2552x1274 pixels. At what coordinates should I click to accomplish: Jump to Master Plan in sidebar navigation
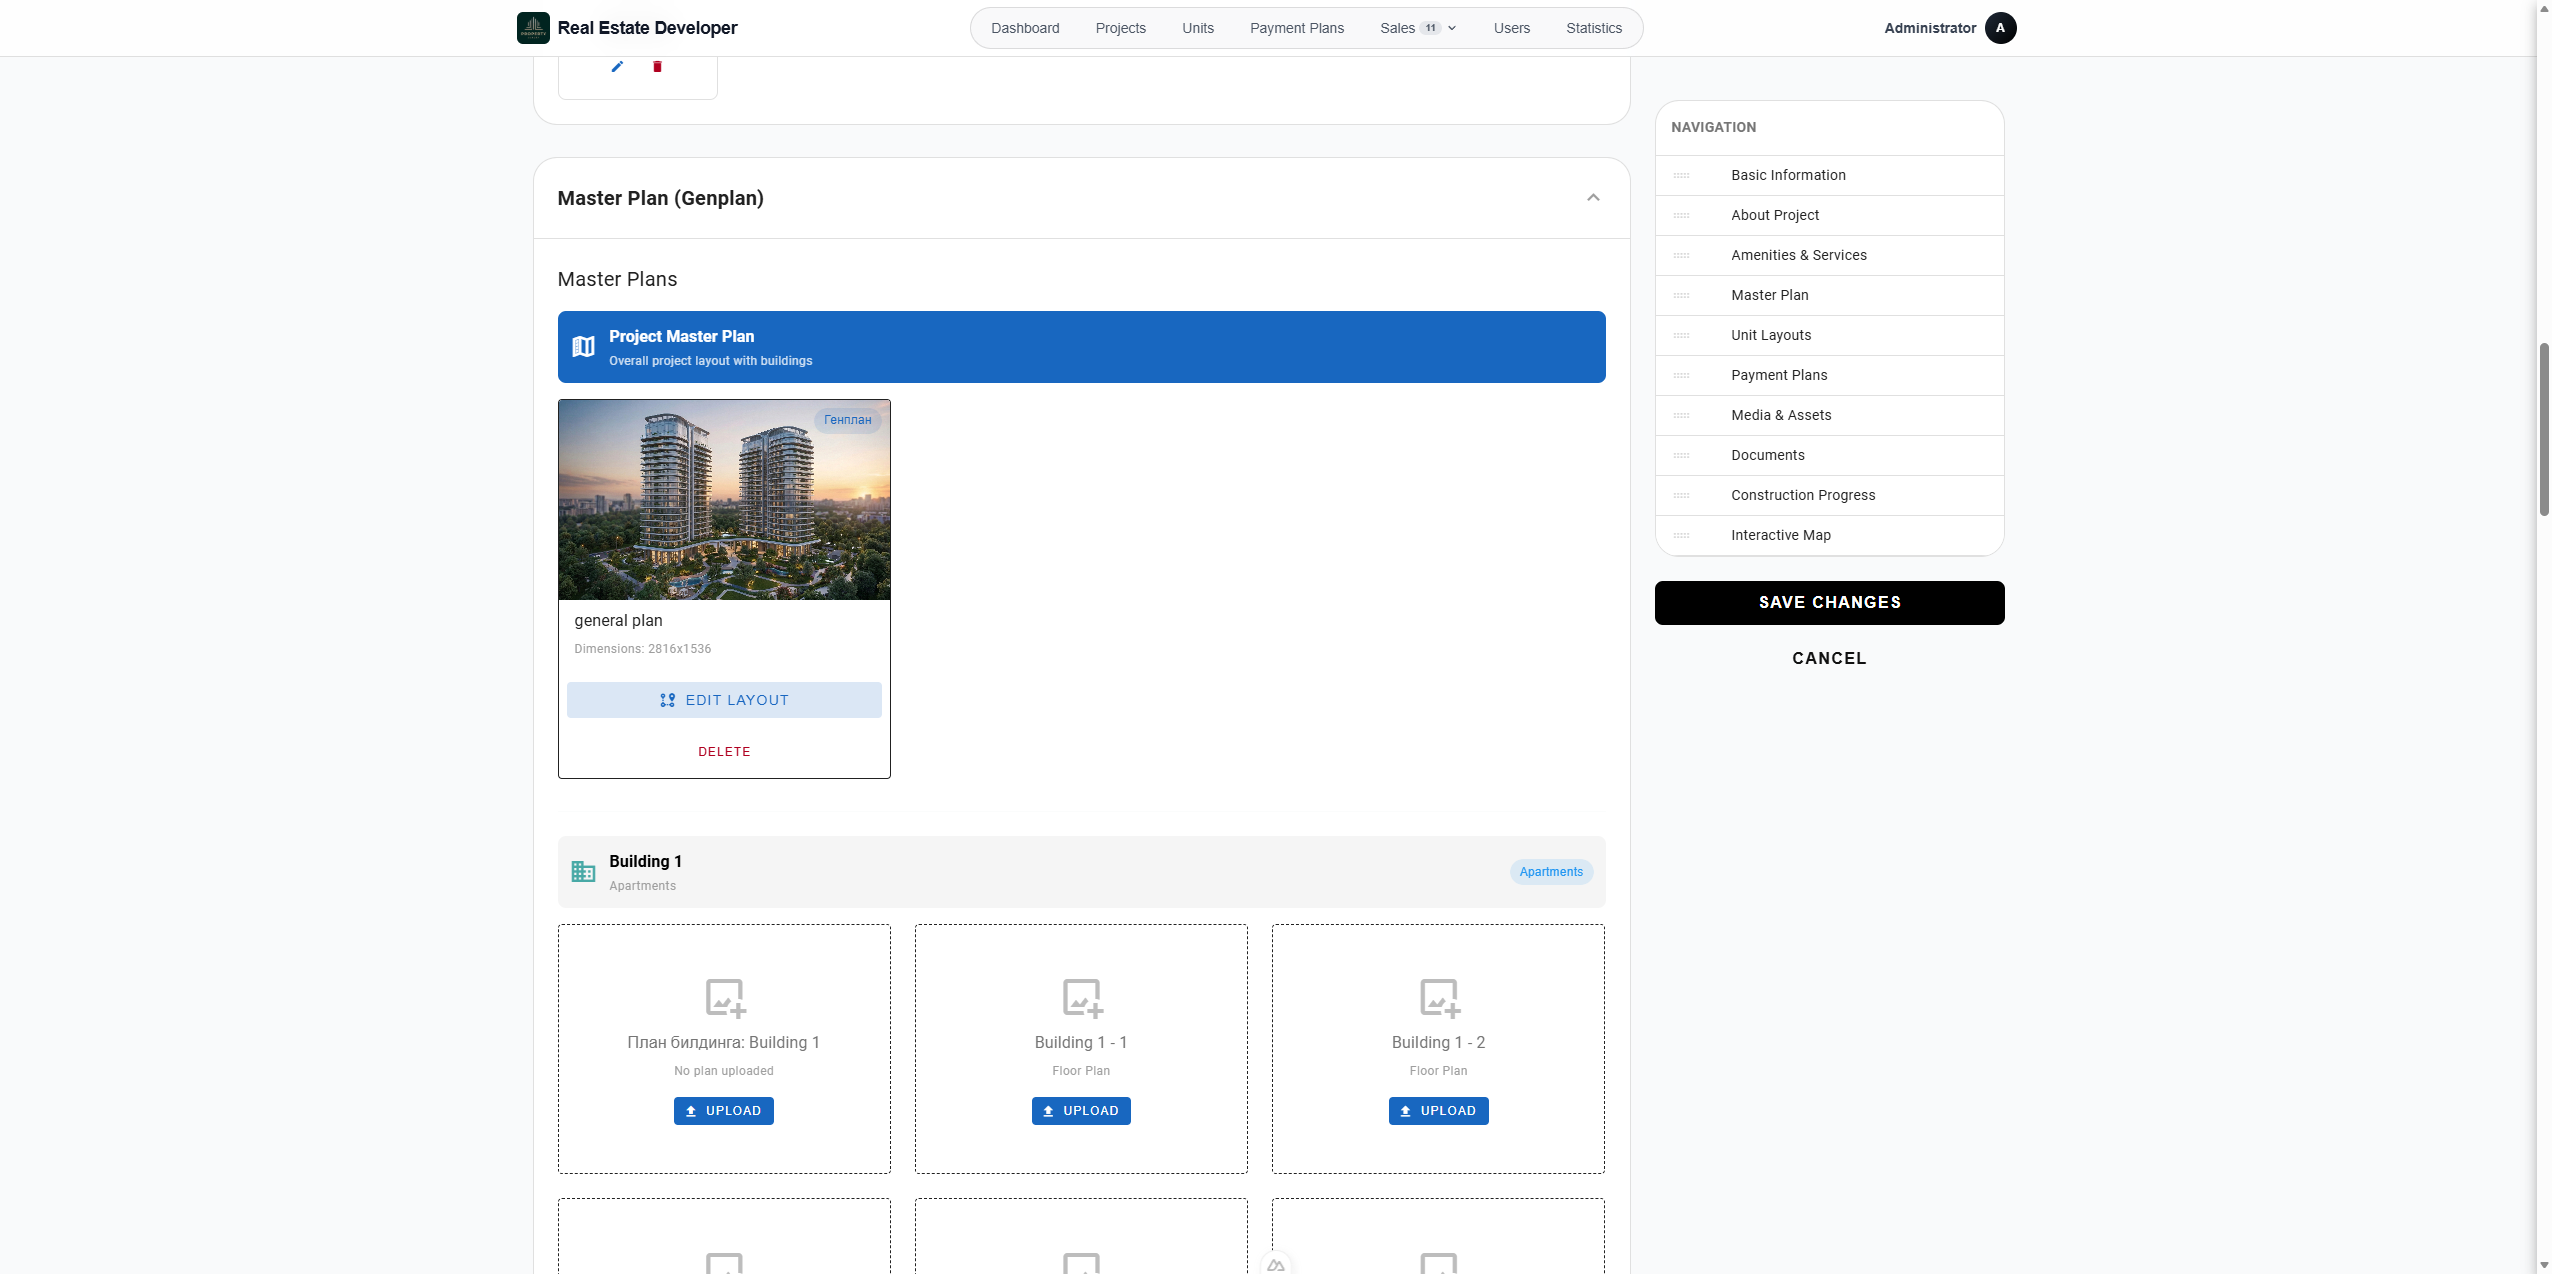coord(1829,296)
